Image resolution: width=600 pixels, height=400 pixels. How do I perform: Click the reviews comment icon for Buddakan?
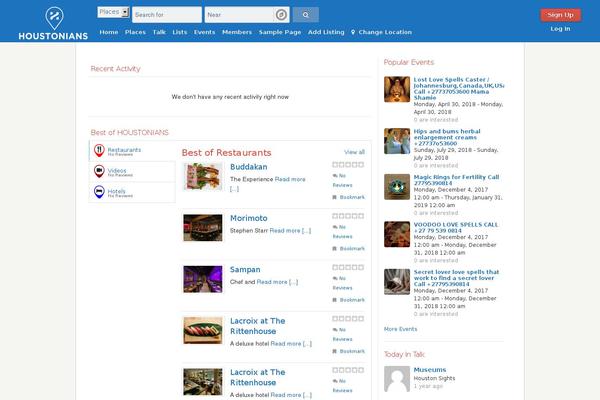point(335,176)
